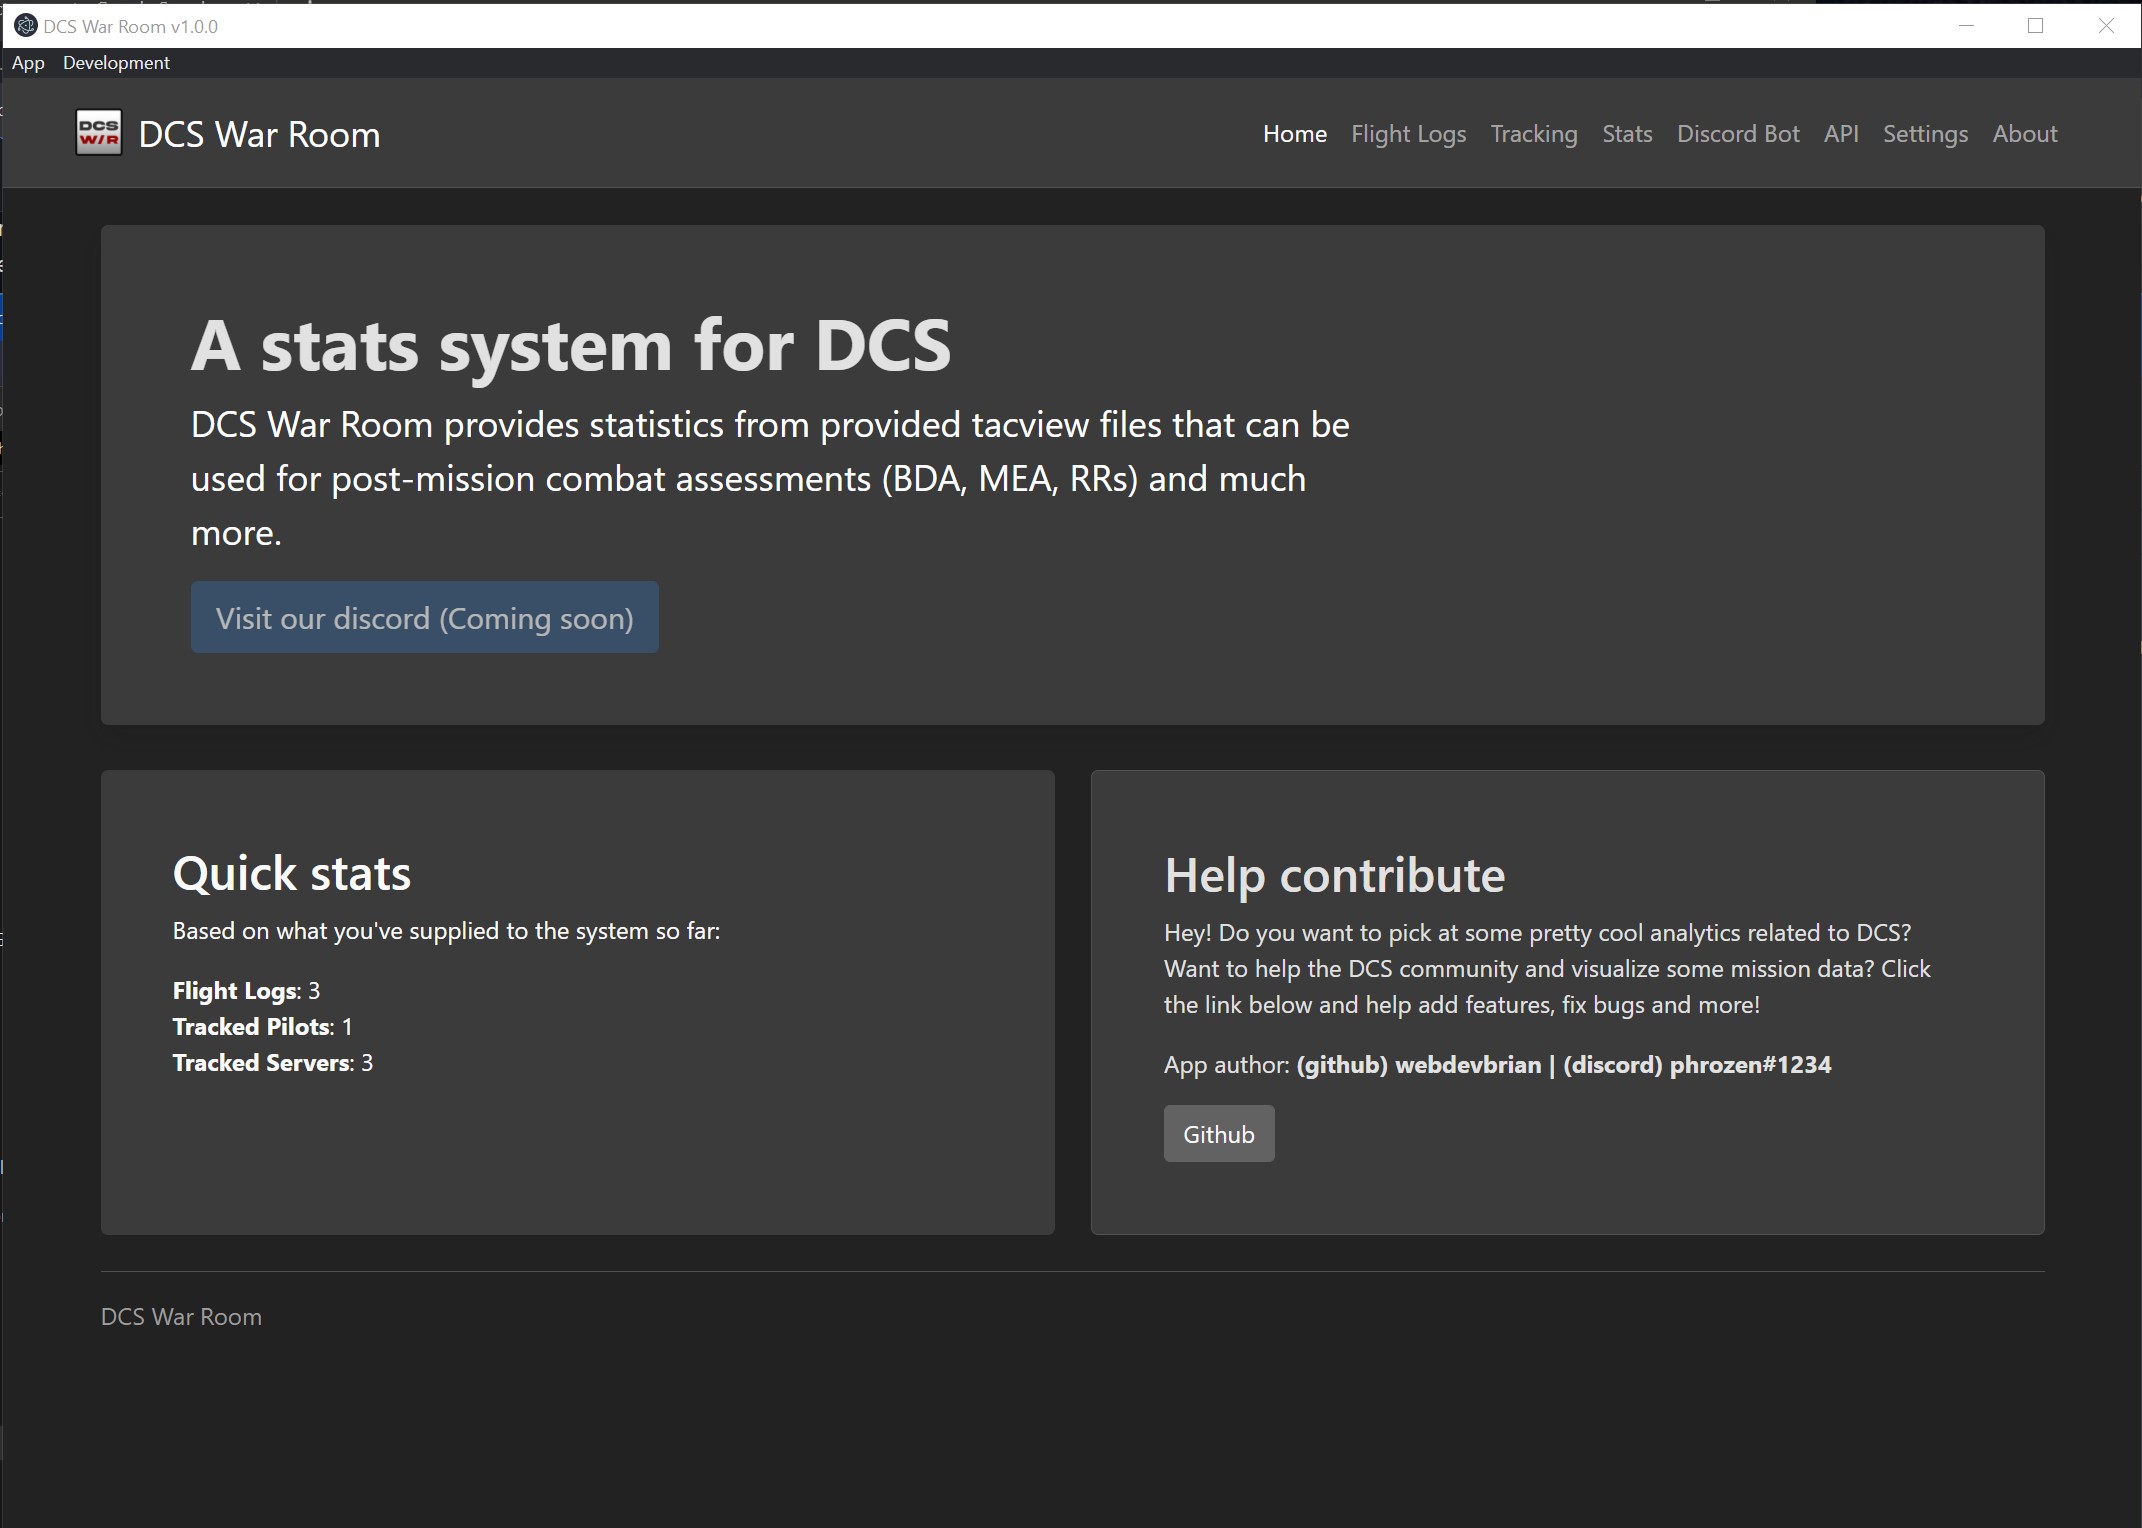Minimize the DCS War Room window

pos(1966,26)
